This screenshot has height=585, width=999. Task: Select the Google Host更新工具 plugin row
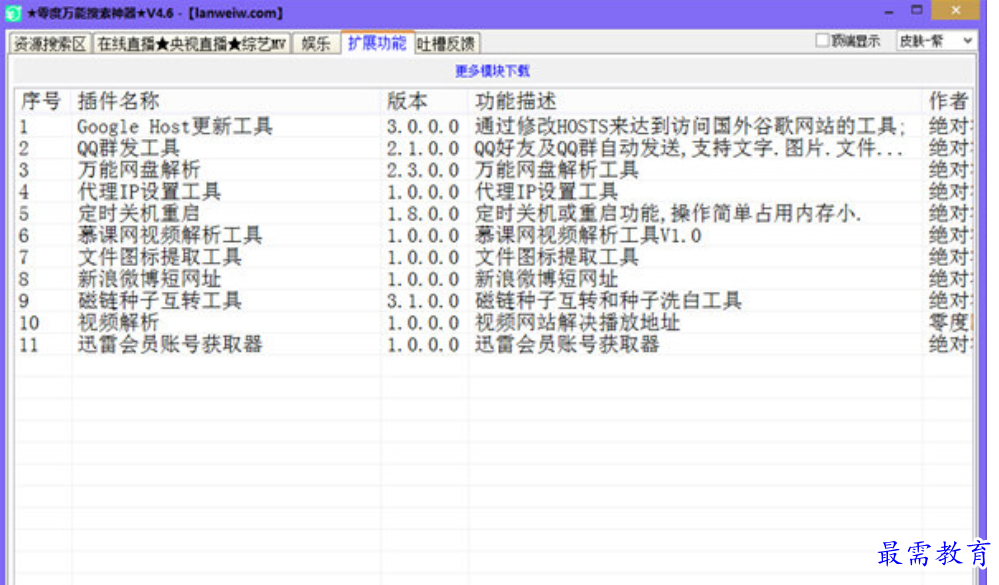point(174,127)
